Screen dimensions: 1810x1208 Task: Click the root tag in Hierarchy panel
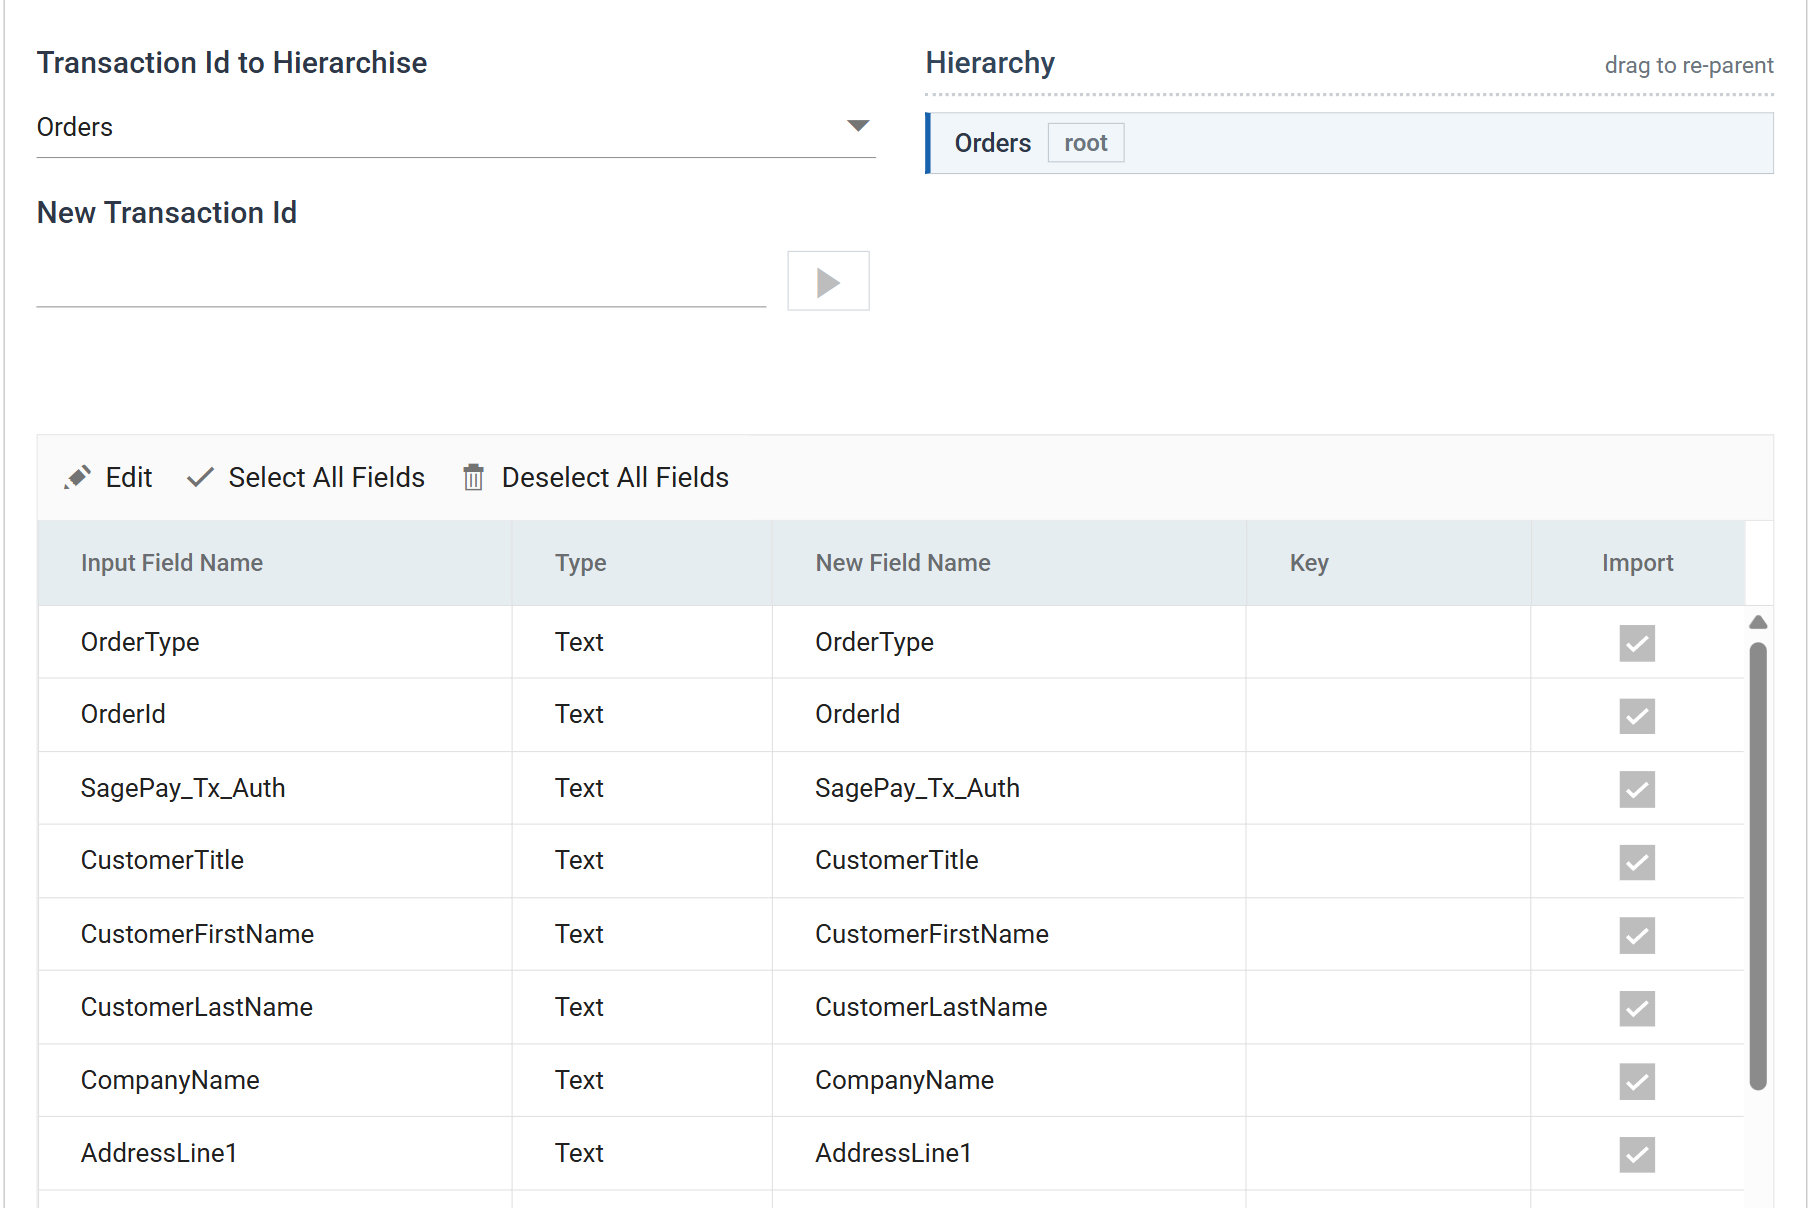point(1086,143)
